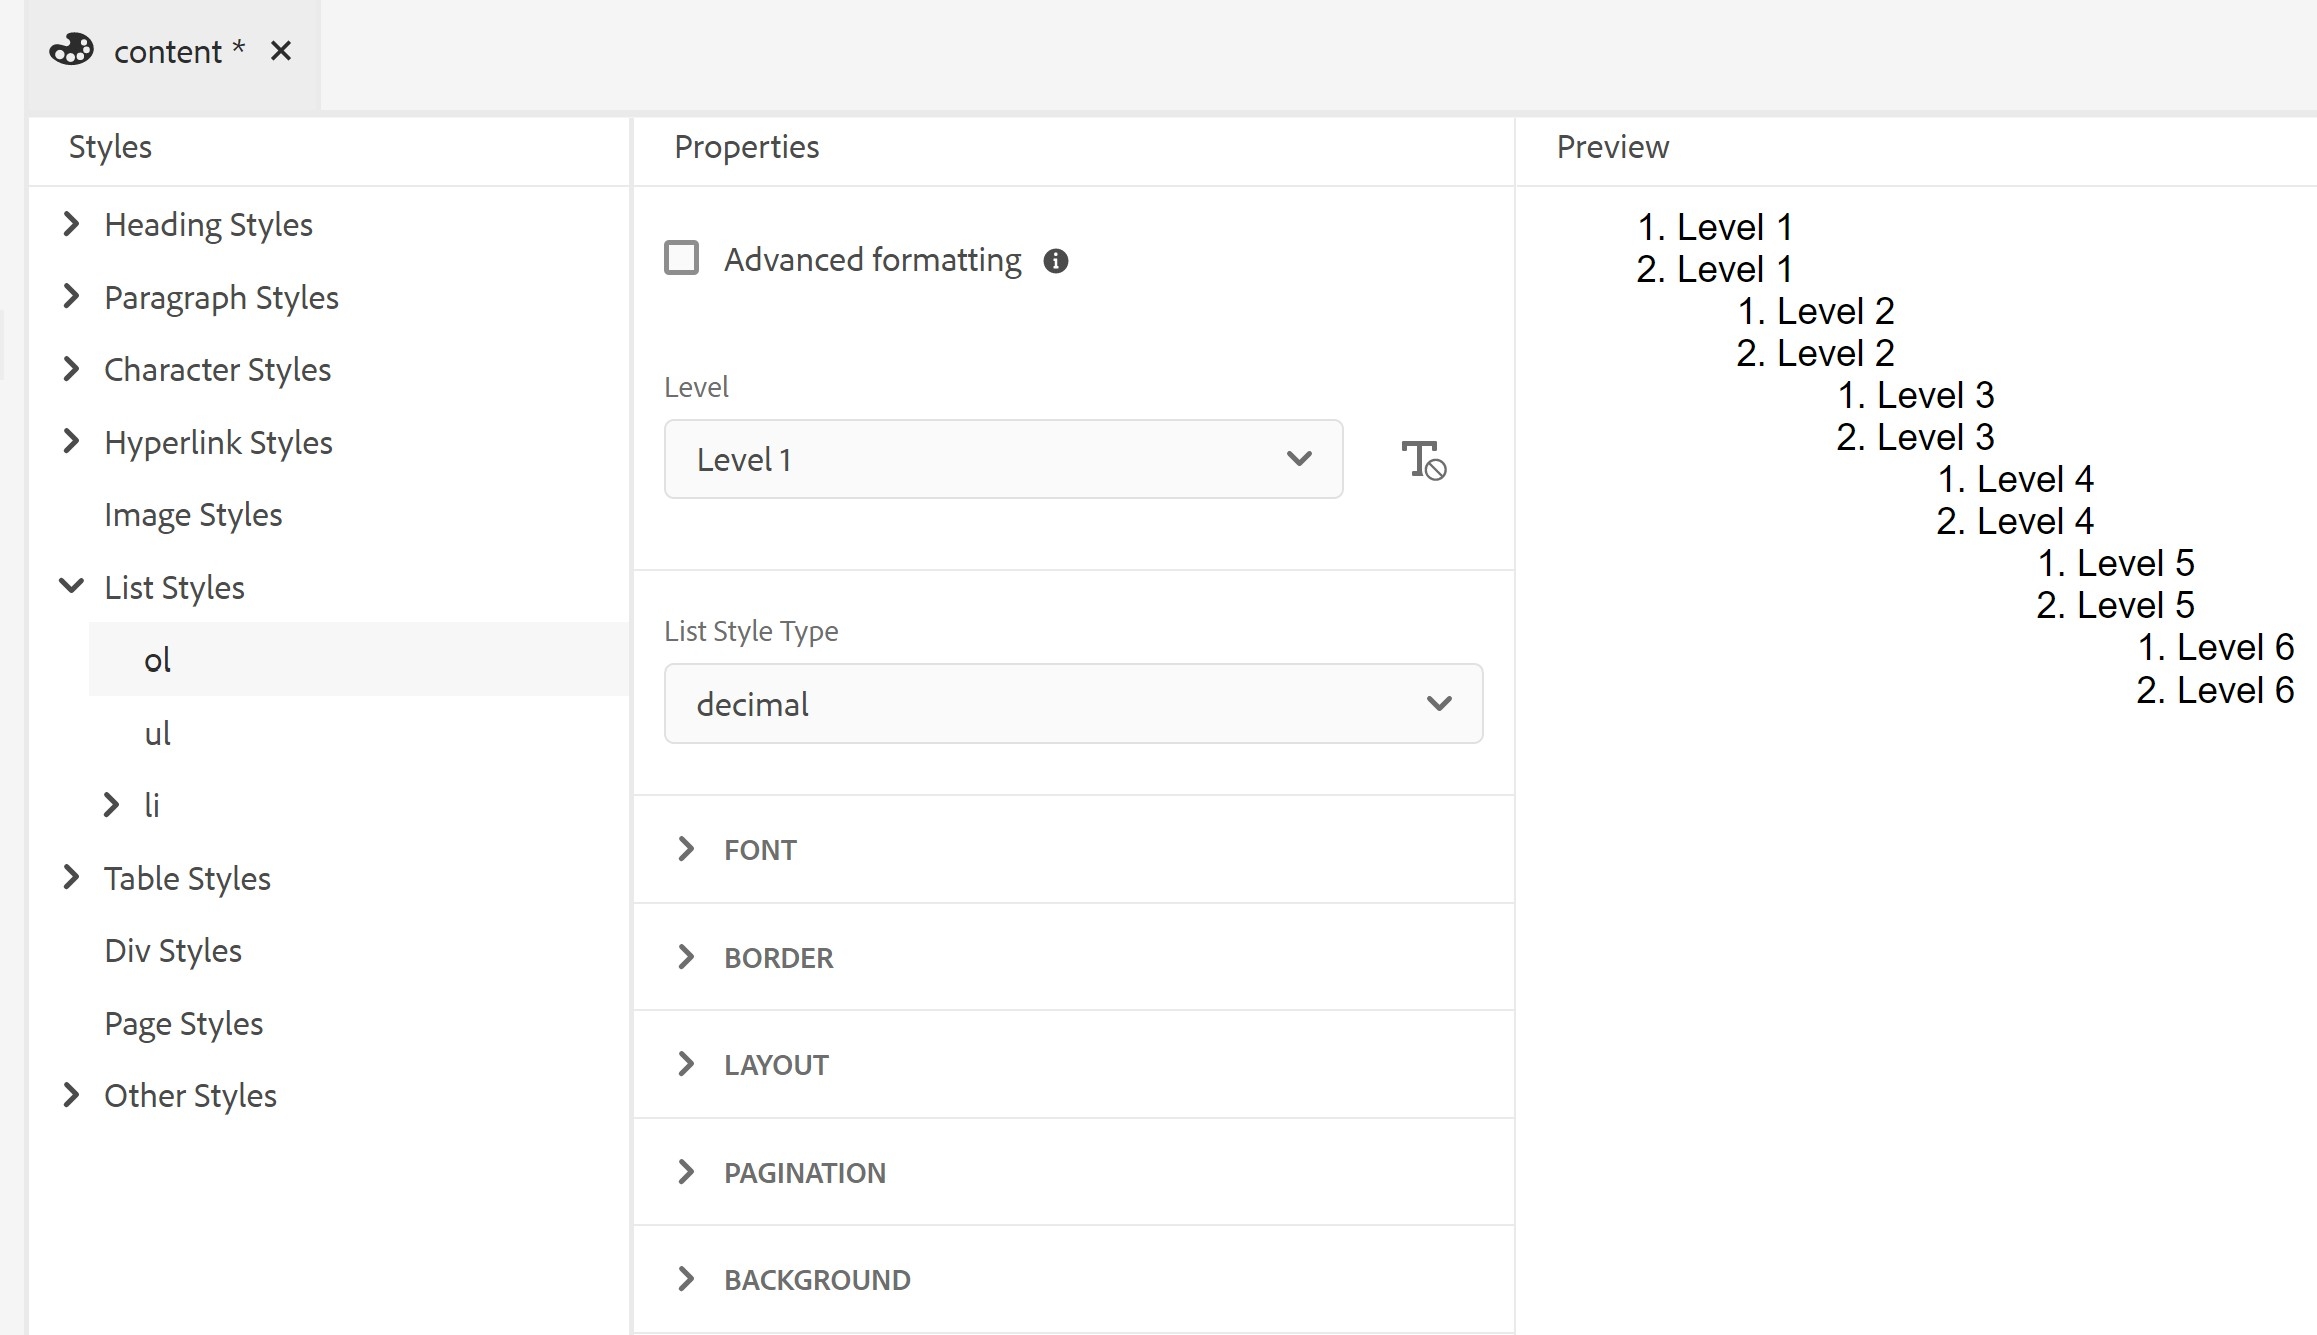Expand Paragraph Styles
Image resolution: width=2317 pixels, height=1335 pixels.
70,295
